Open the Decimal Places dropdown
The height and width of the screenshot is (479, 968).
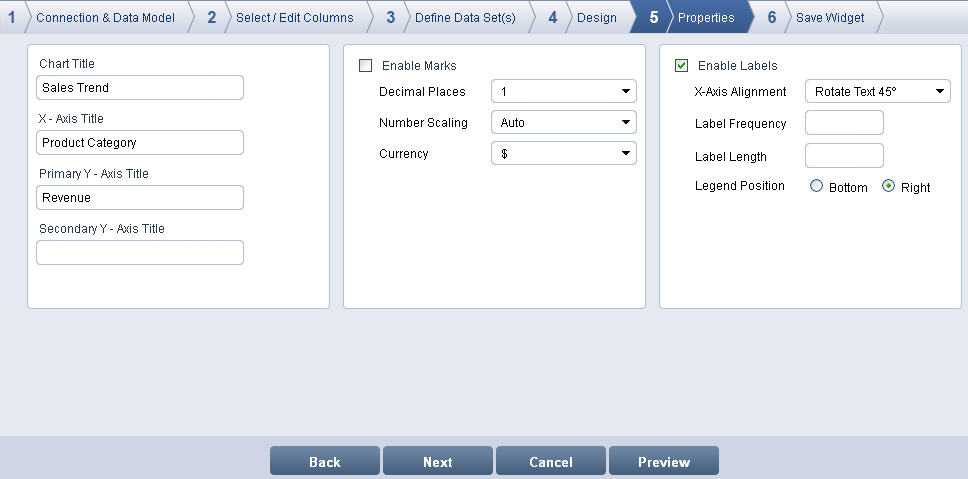coord(563,92)
